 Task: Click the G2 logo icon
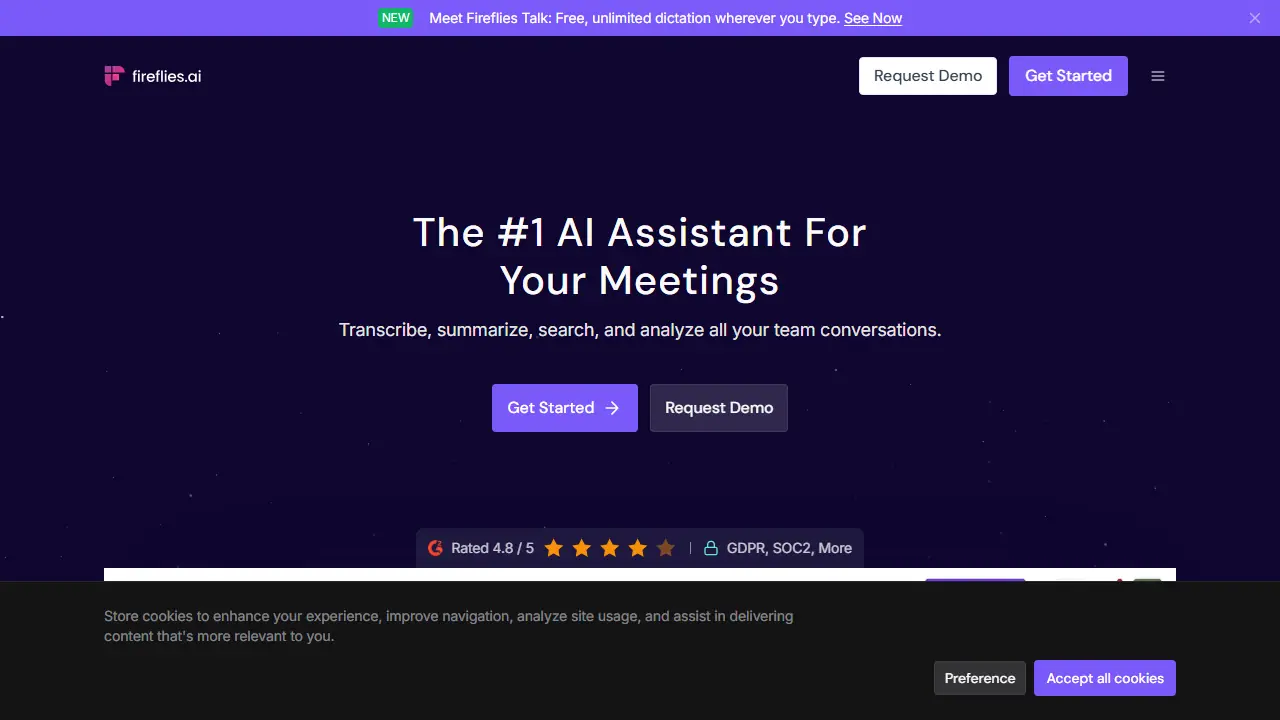pyautogui.click(x=435, y=548)
